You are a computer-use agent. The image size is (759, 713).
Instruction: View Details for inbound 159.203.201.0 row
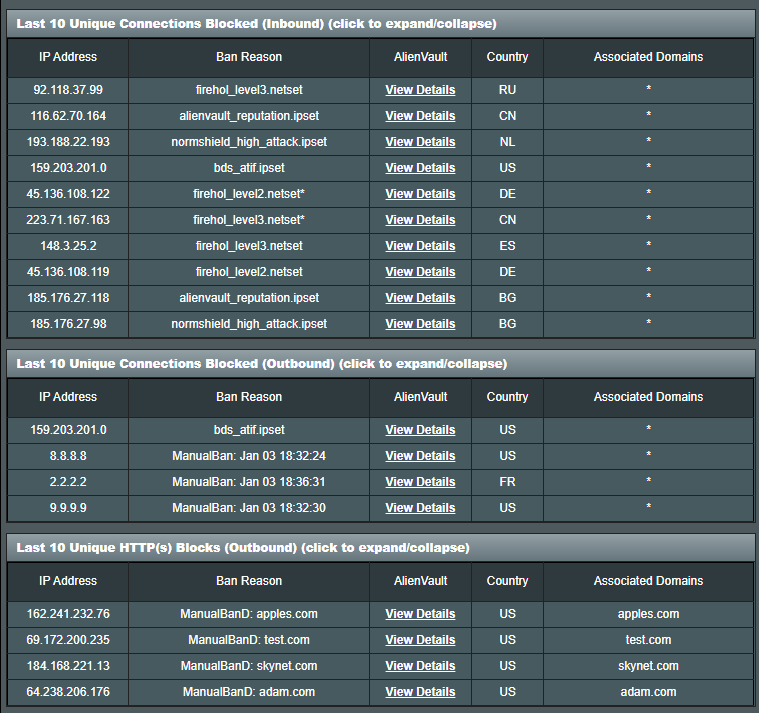(420, 168)
